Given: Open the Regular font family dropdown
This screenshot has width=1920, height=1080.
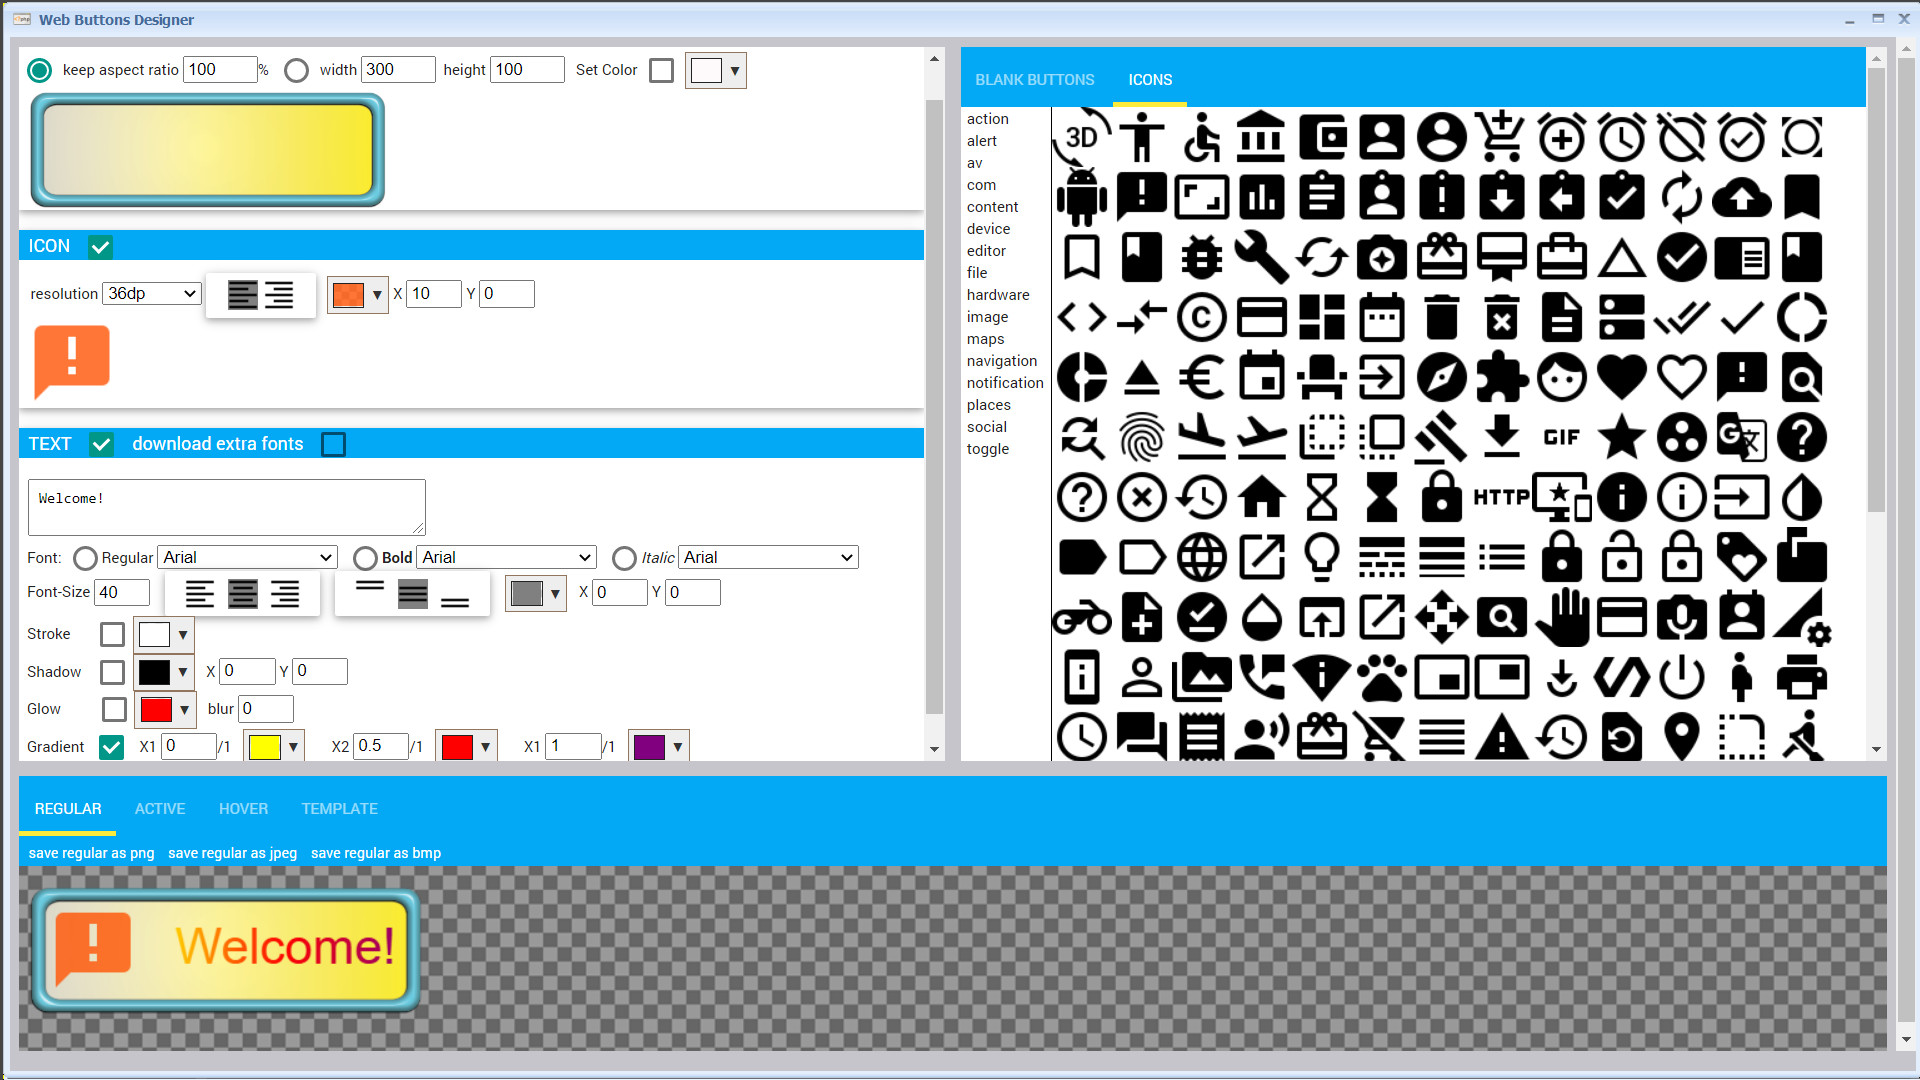Looking at the screenshot, I should click(246, 557).
